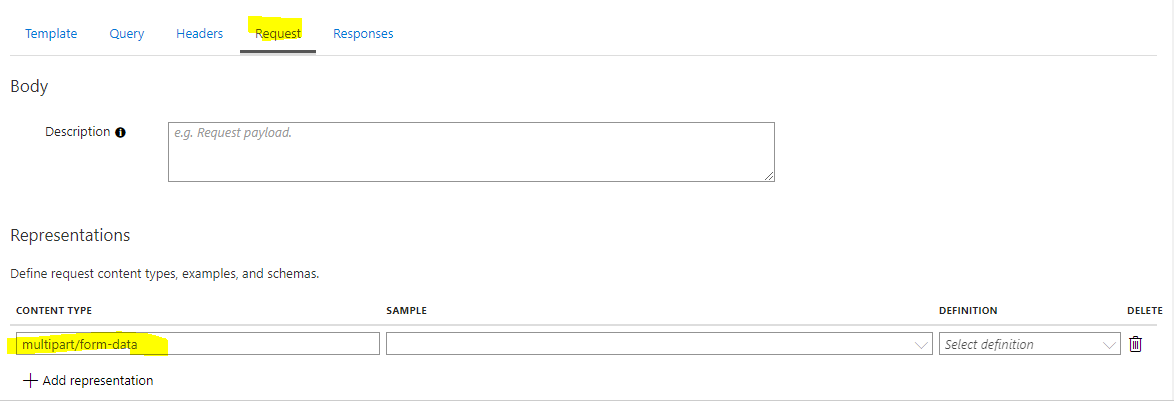The image size is (1174, 418).
Task: Switch to the Template tab
Action: tap(51, 34)
